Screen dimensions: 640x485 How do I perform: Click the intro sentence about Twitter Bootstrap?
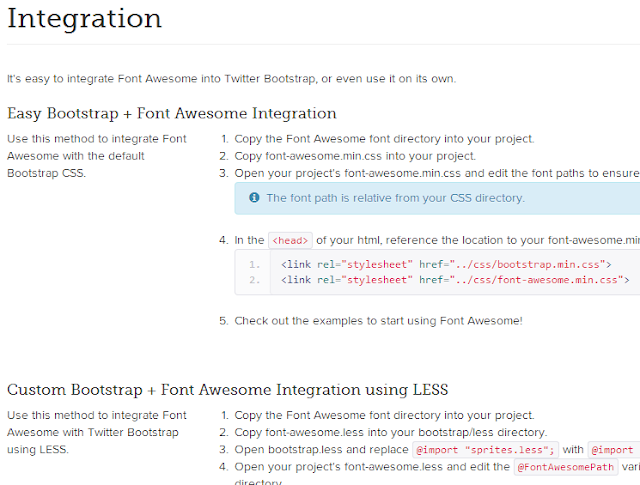[x=231, y=79]
